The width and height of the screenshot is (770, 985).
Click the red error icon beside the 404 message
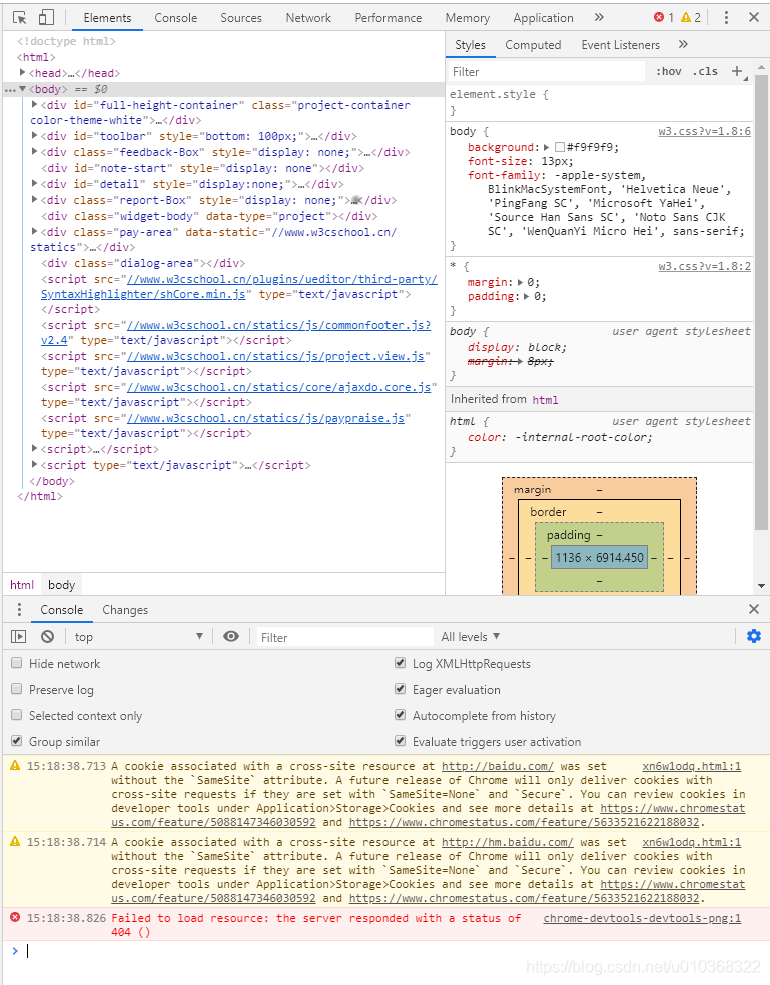[15, 917]
